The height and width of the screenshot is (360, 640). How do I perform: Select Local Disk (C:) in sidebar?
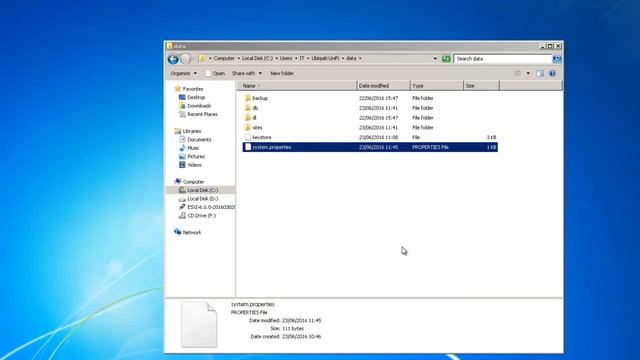click(x=202, y=190)
